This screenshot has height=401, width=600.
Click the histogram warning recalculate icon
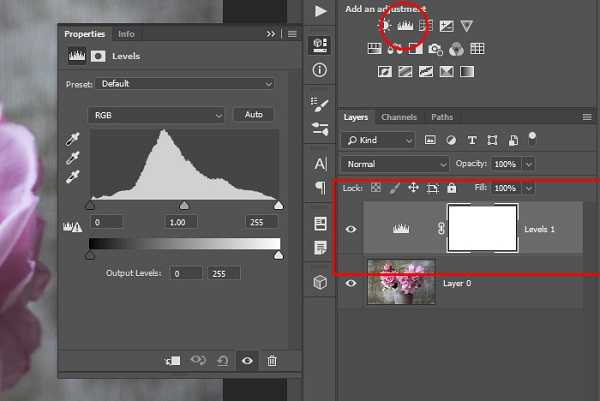[x=72, y=227]
